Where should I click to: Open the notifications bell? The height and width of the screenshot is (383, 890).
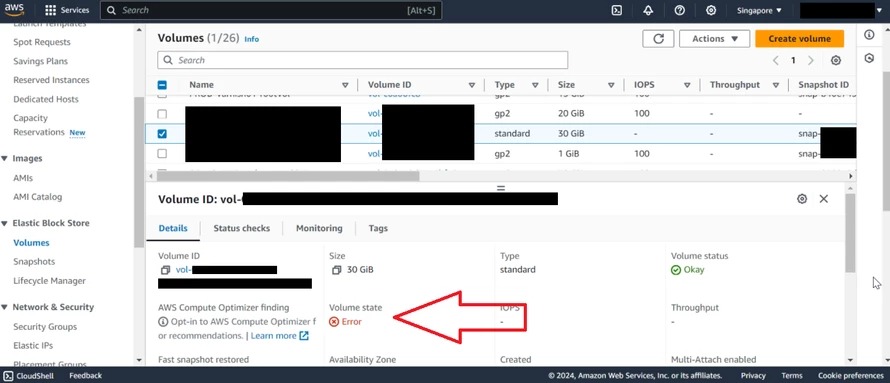point(648,10)
